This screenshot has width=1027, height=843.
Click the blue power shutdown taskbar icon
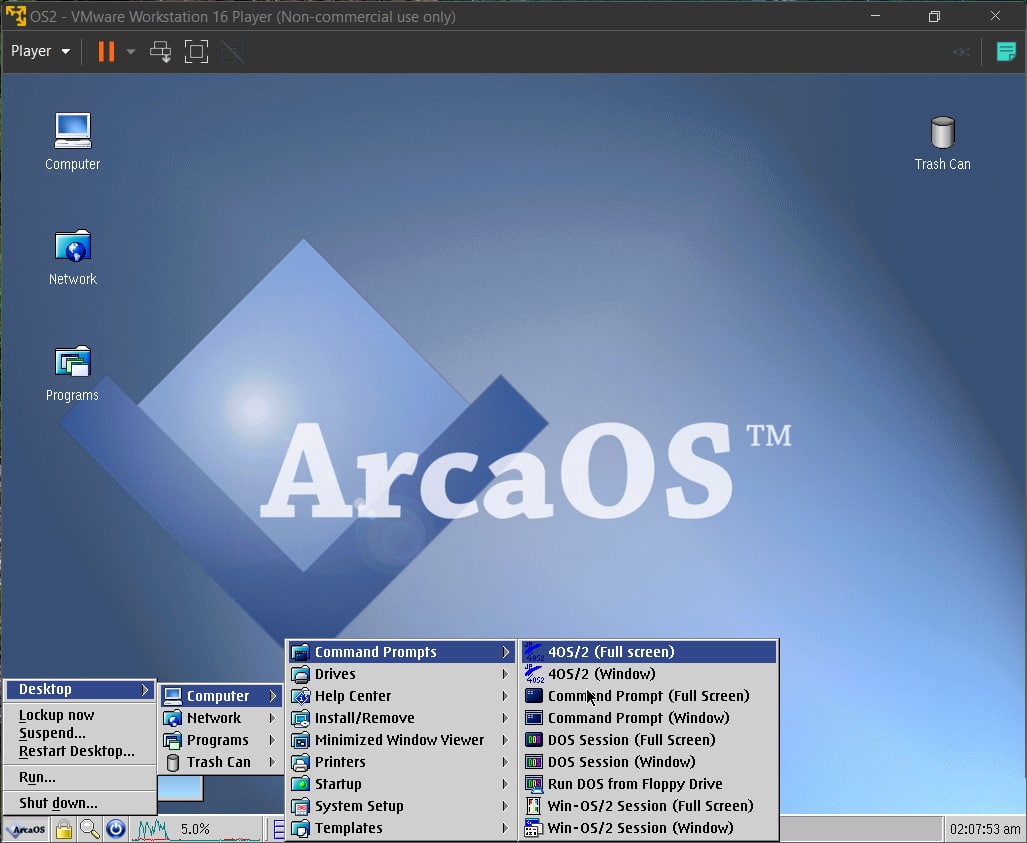pos(116,829)
